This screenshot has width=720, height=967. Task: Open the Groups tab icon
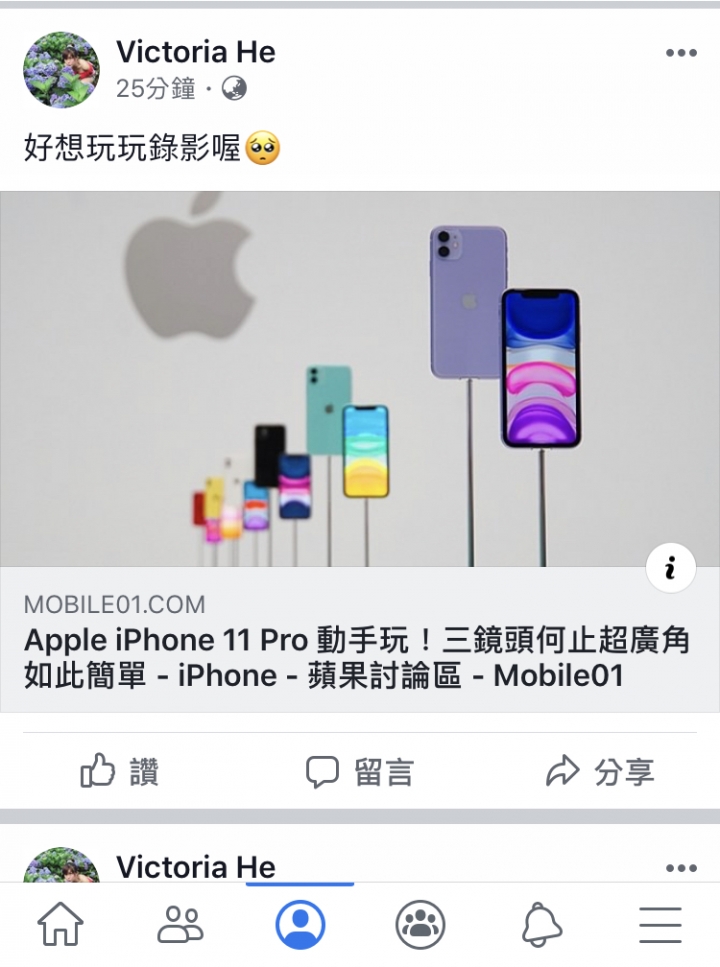(420, 924)
